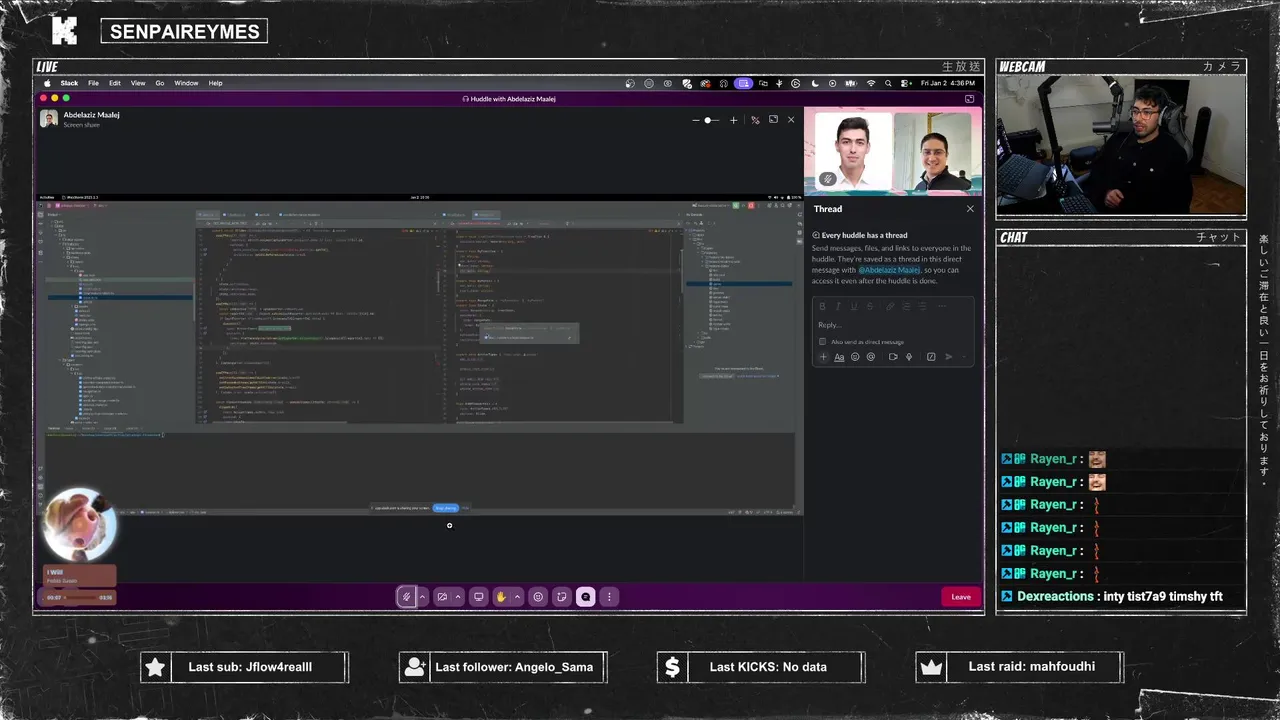Click the @ mention icon in composer
1280x720 pixels.
click(x=871, y=357)
